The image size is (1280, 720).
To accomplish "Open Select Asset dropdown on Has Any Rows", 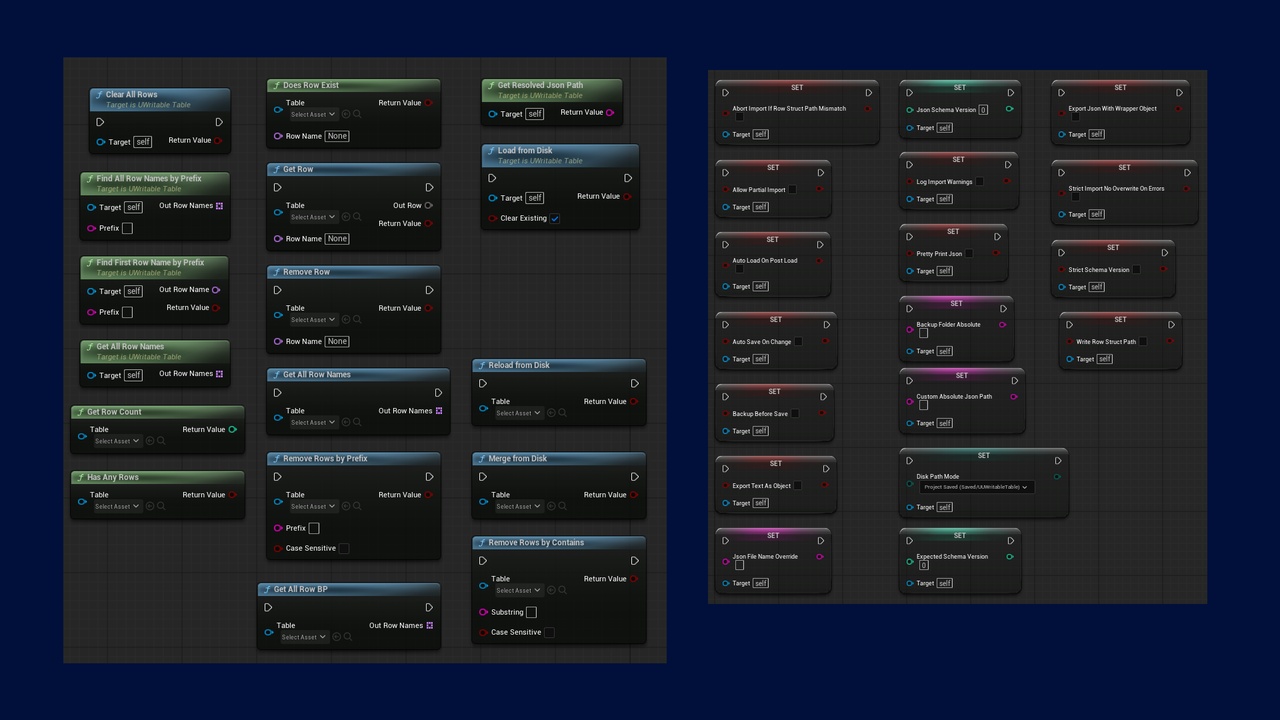I will coord(117,506).
